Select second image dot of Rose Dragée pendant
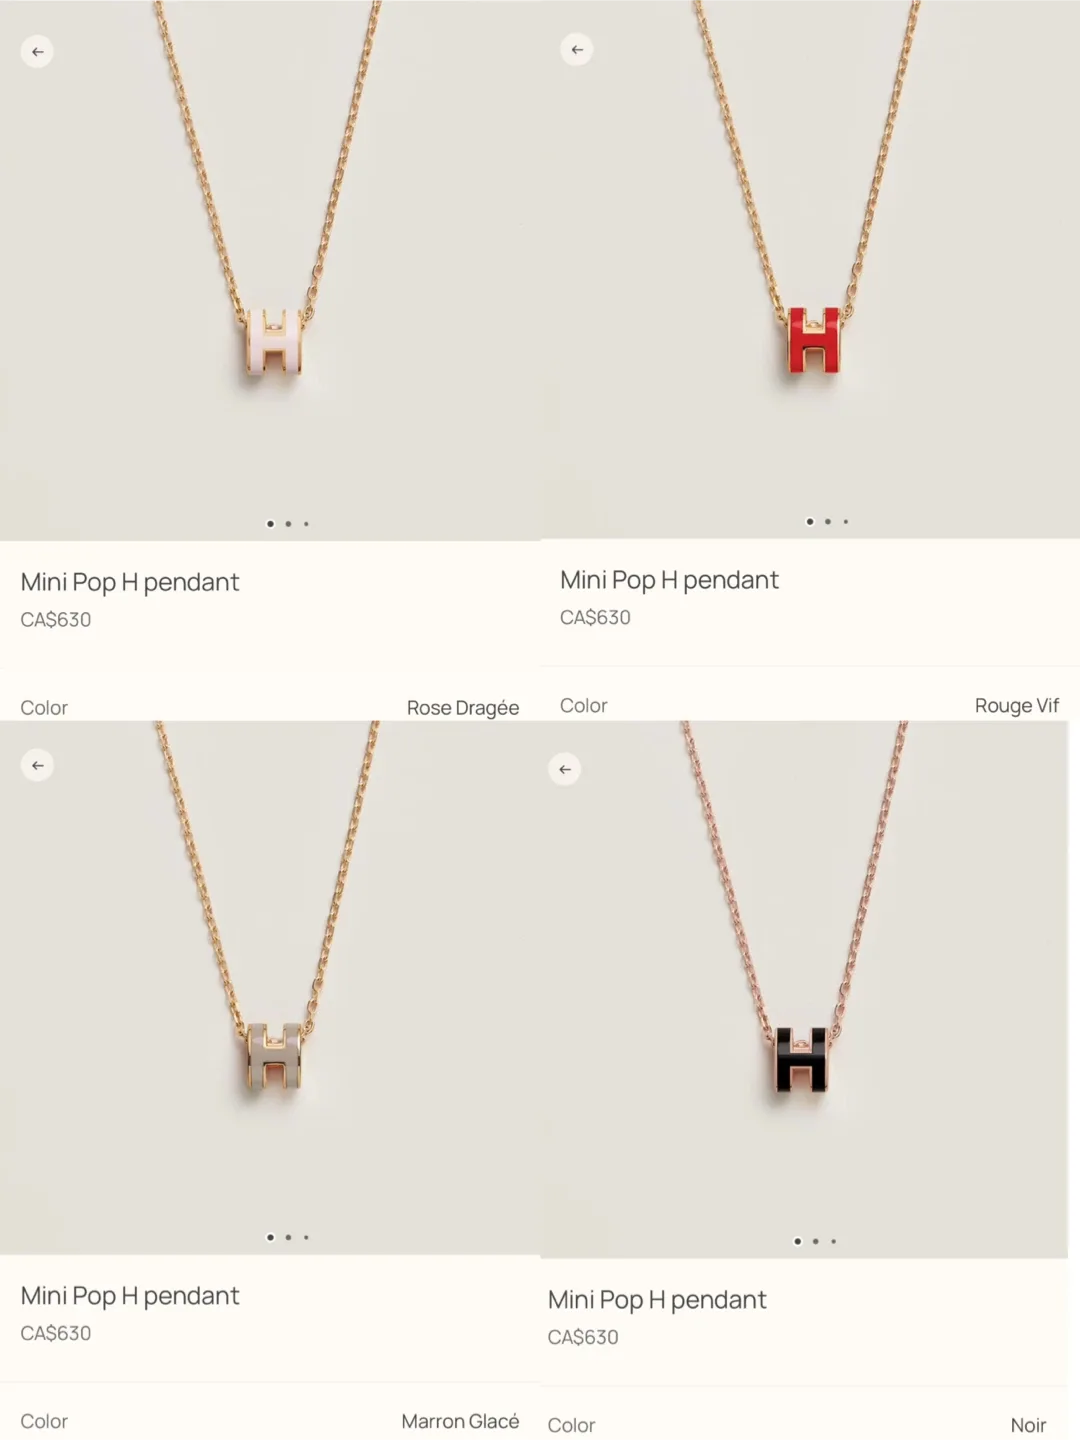 pyautogui.click(x=288, y=524)
